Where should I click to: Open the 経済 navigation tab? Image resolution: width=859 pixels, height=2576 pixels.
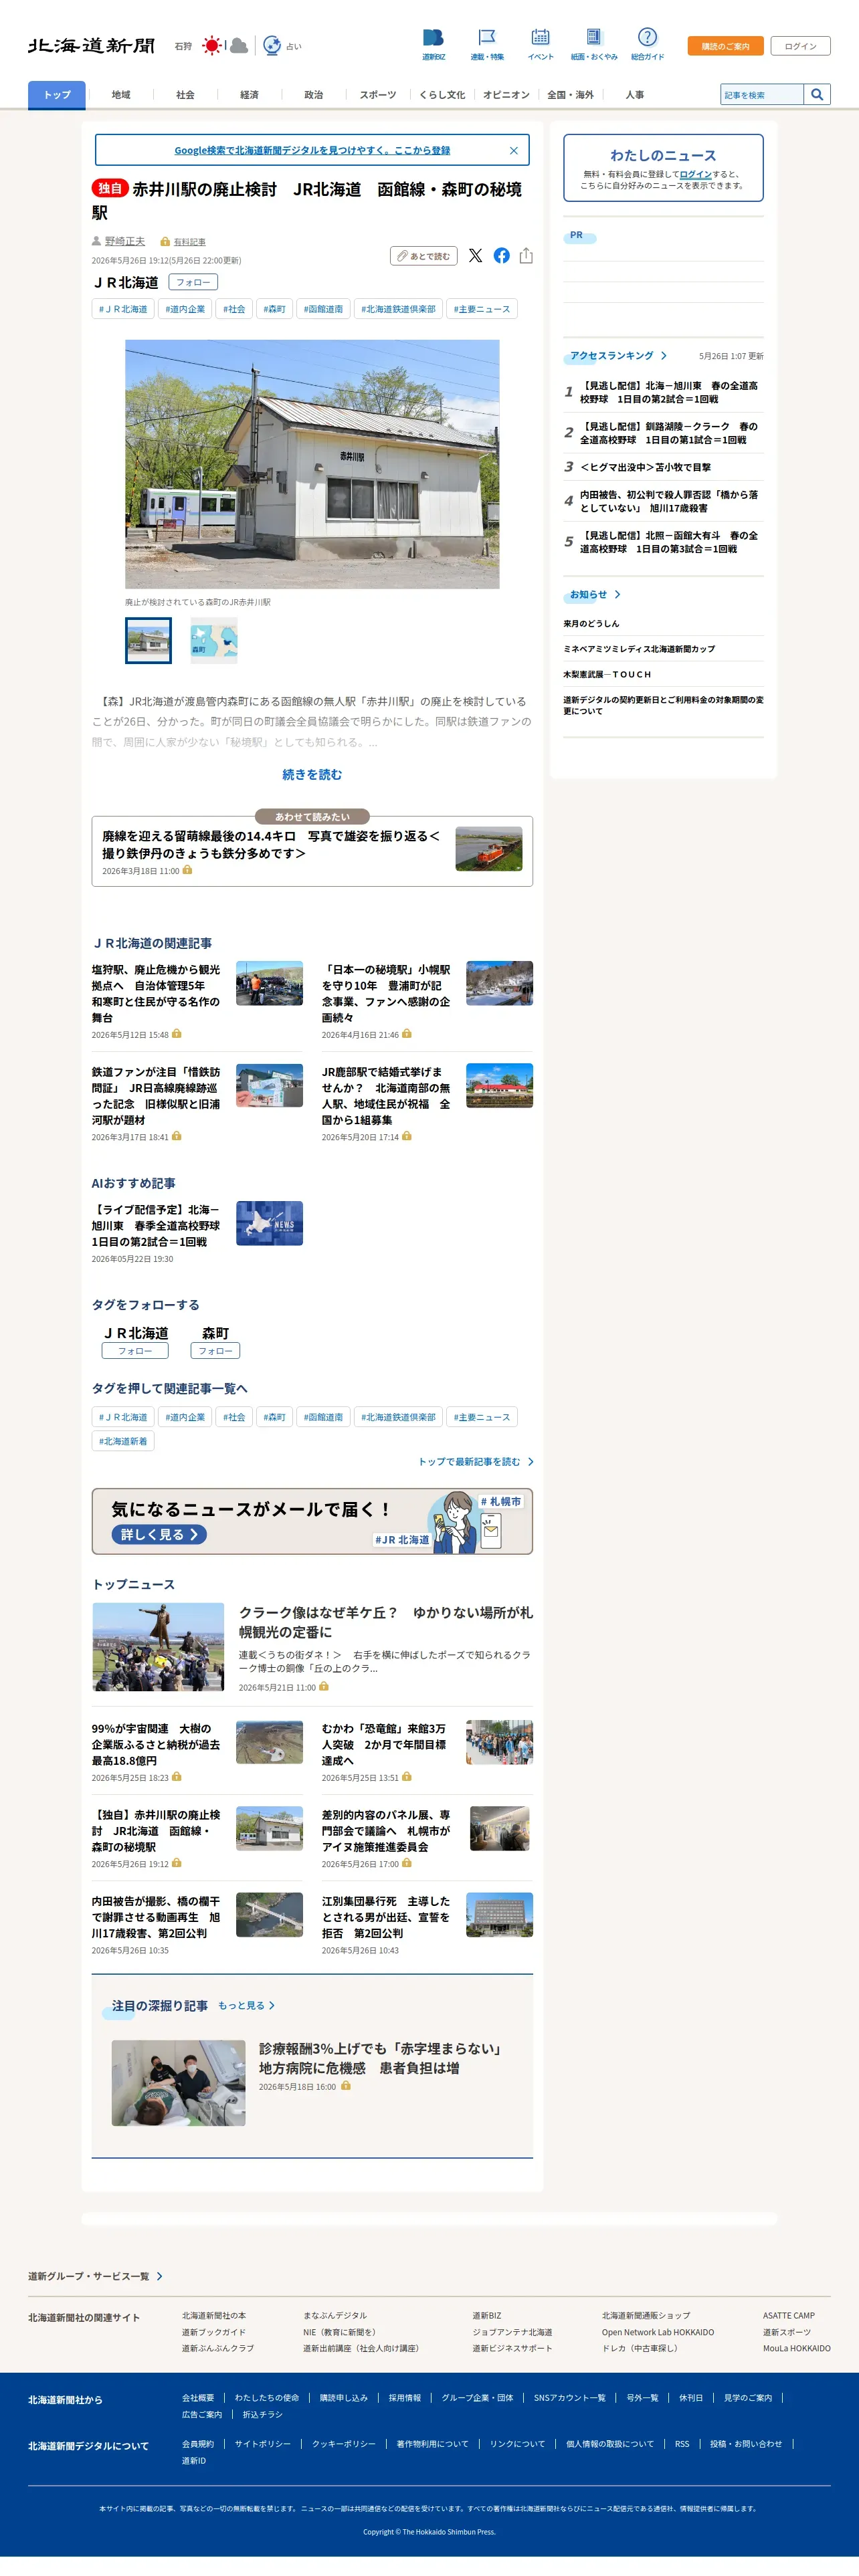(x=249, y=95)
